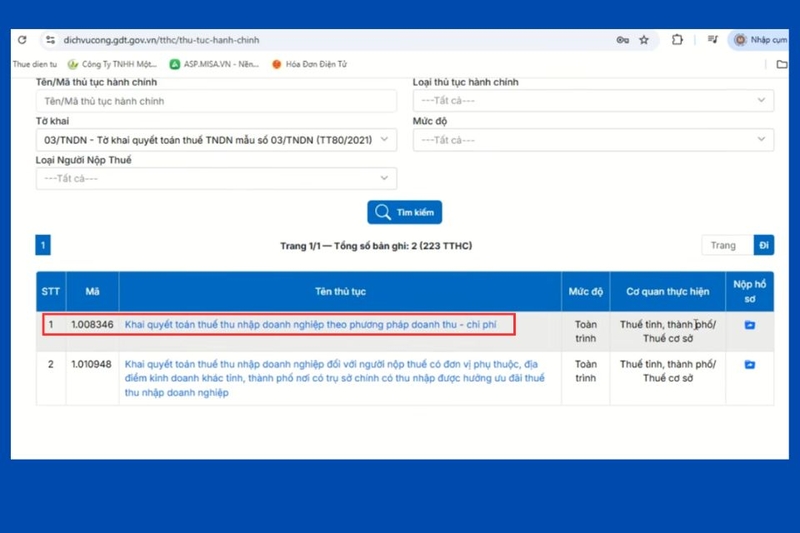Open the Hóa Đơn Điện Tử bookmark
This screenshot has height=533, width=800.
point(309,64)
